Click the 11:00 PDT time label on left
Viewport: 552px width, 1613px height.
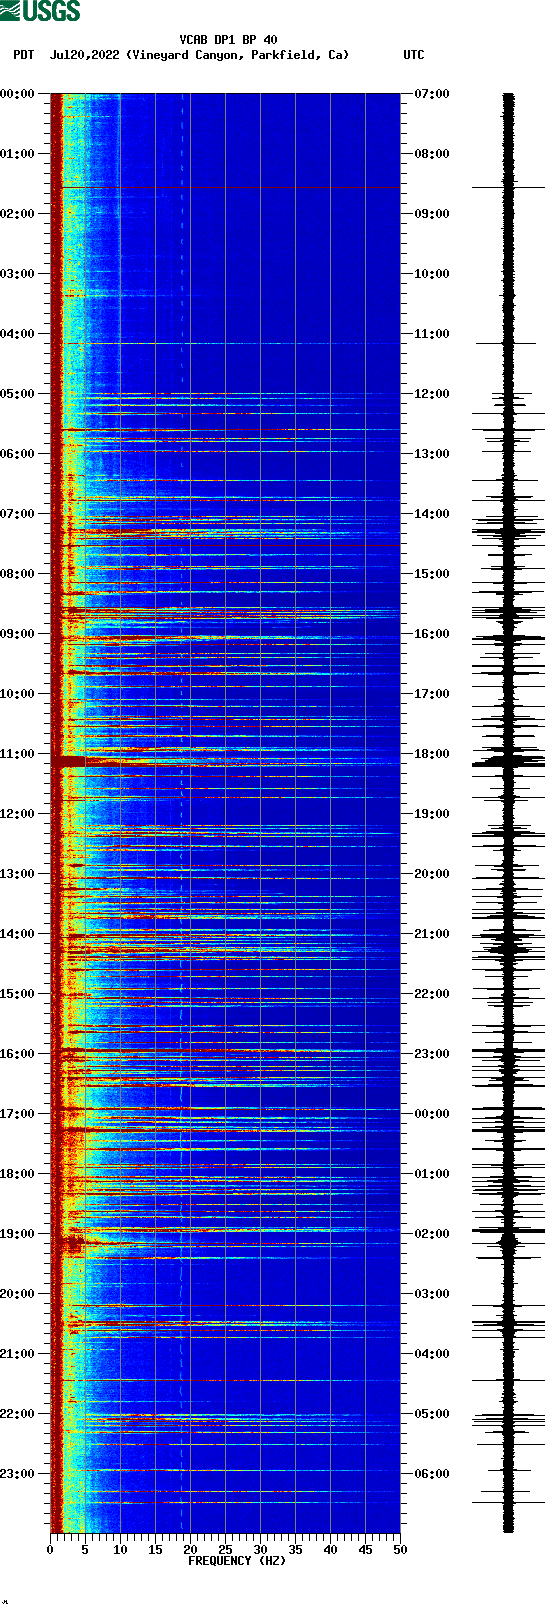coord(17,754)
